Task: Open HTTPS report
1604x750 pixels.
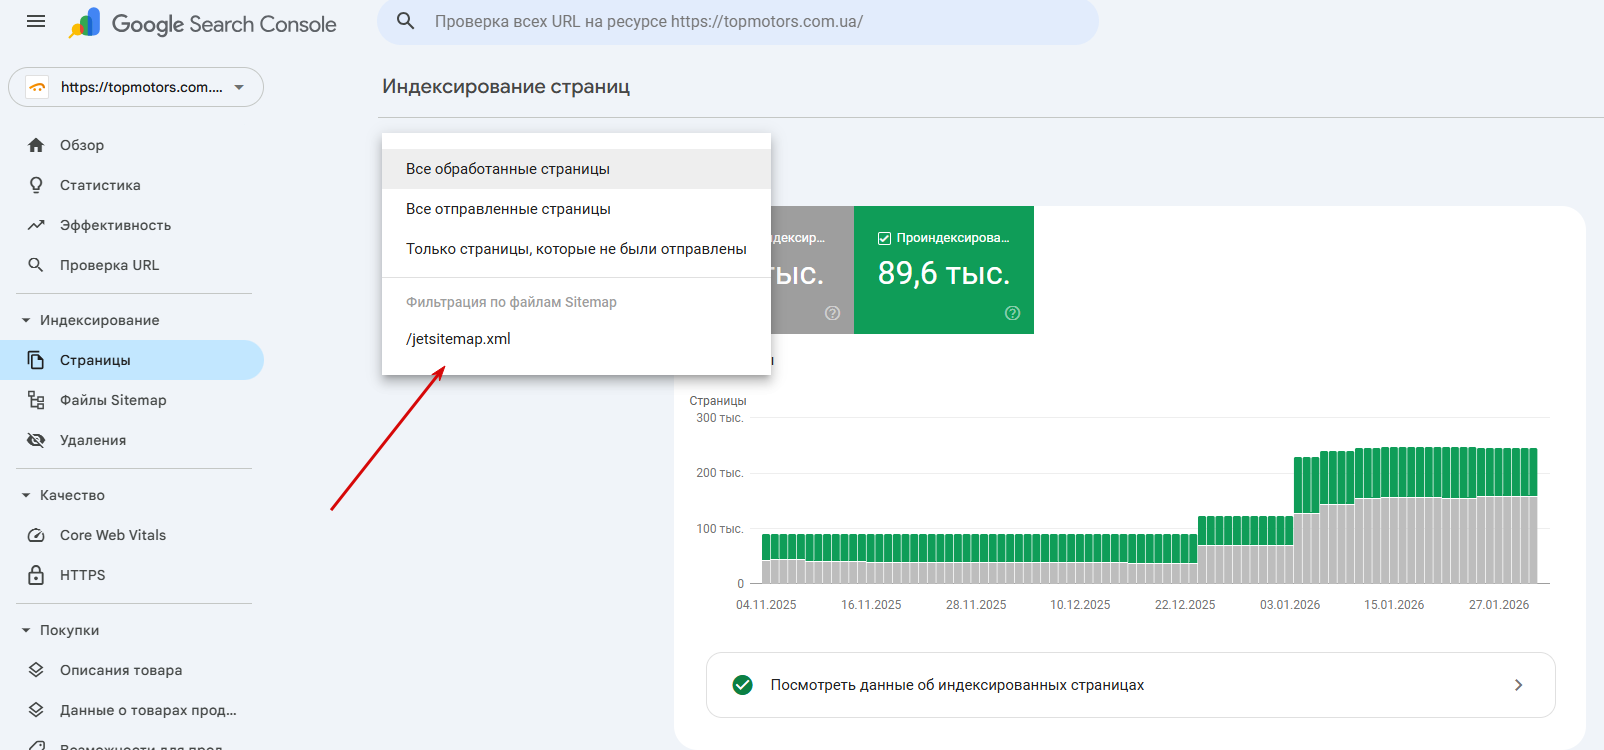Action: (132, 575)
